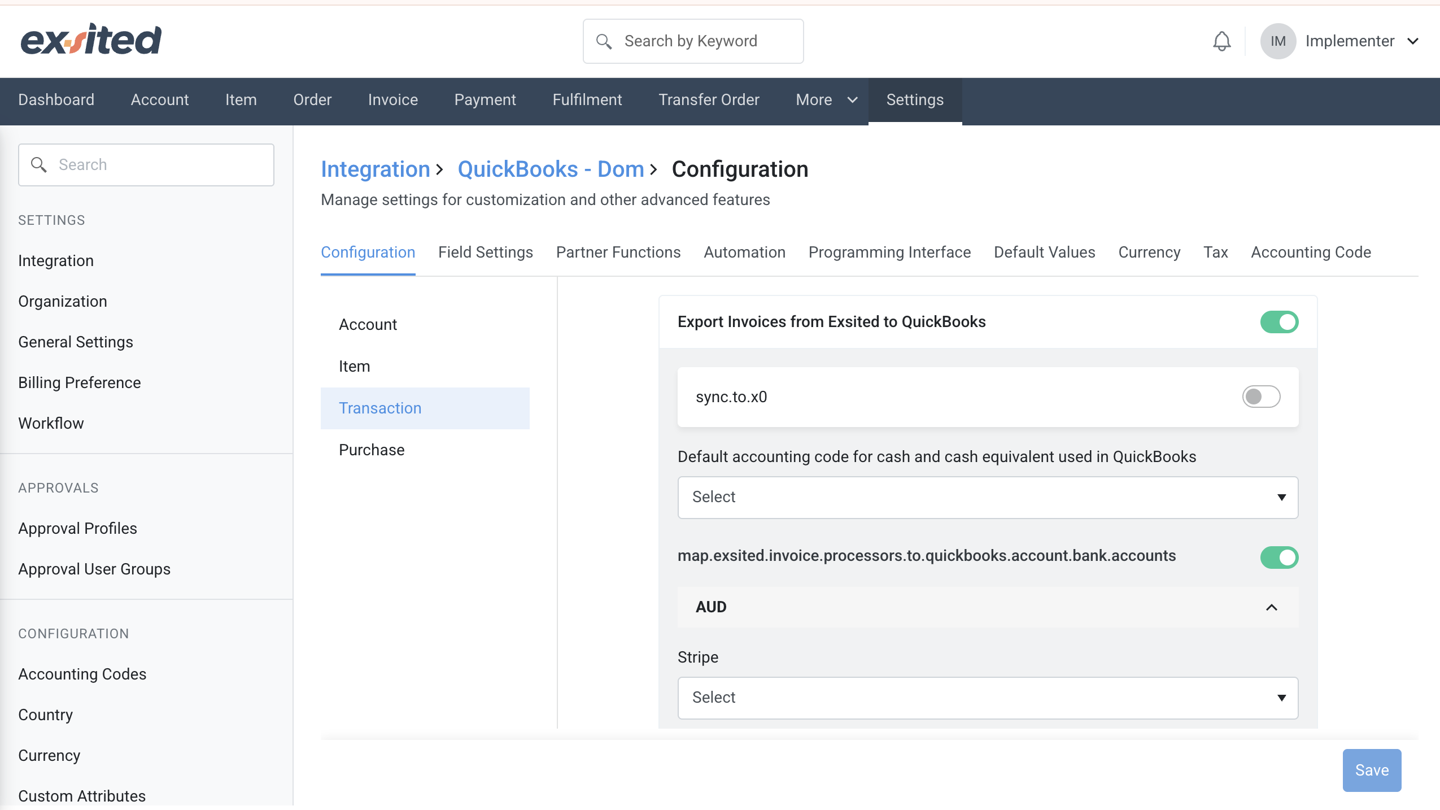
Task: Switch to the Partner Functions tab
Action: tap(618, 252)
